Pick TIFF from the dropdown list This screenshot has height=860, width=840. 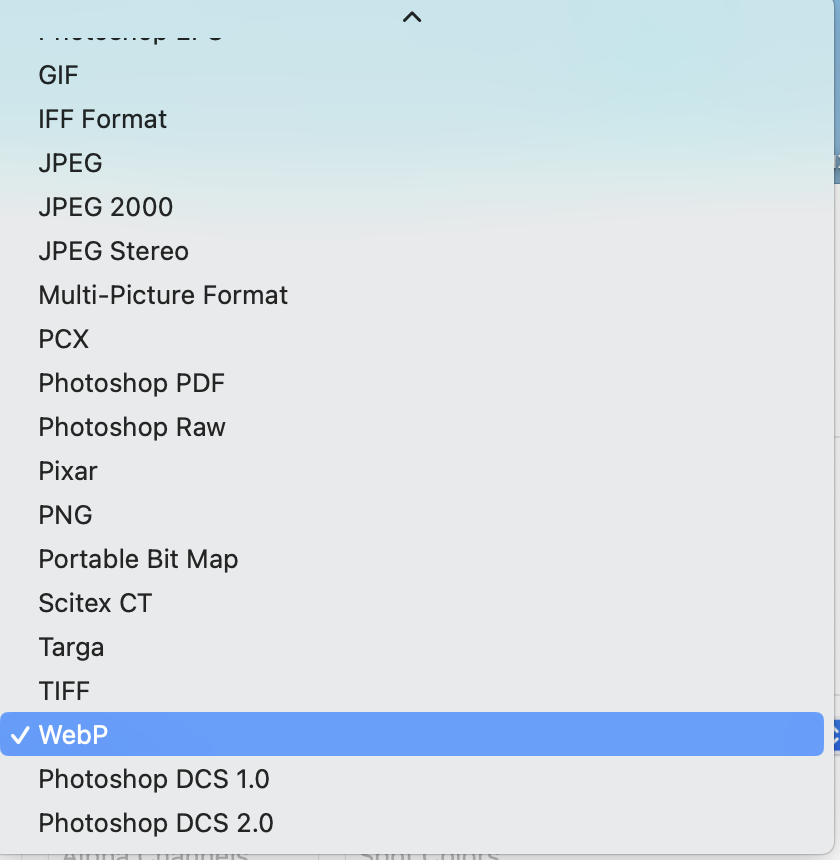[64, 691]
